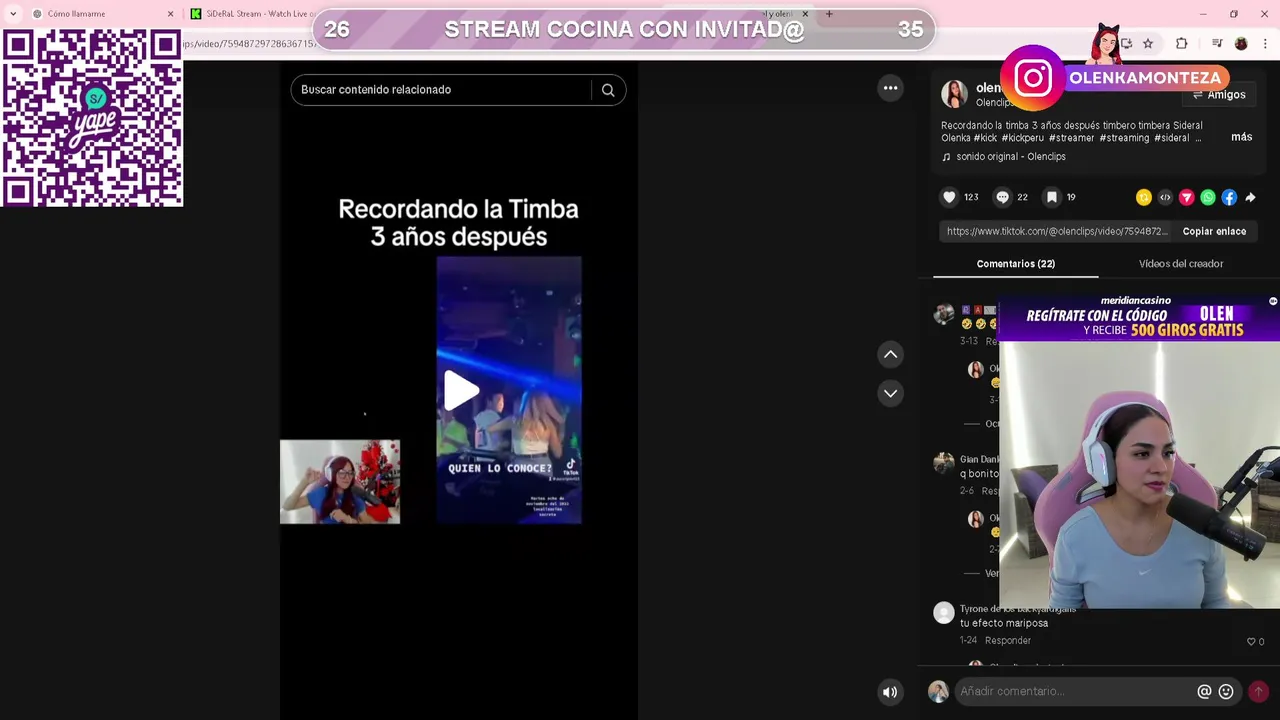
Task: Click Responder under Tyrone's comment
Action: click(1007, 641)
